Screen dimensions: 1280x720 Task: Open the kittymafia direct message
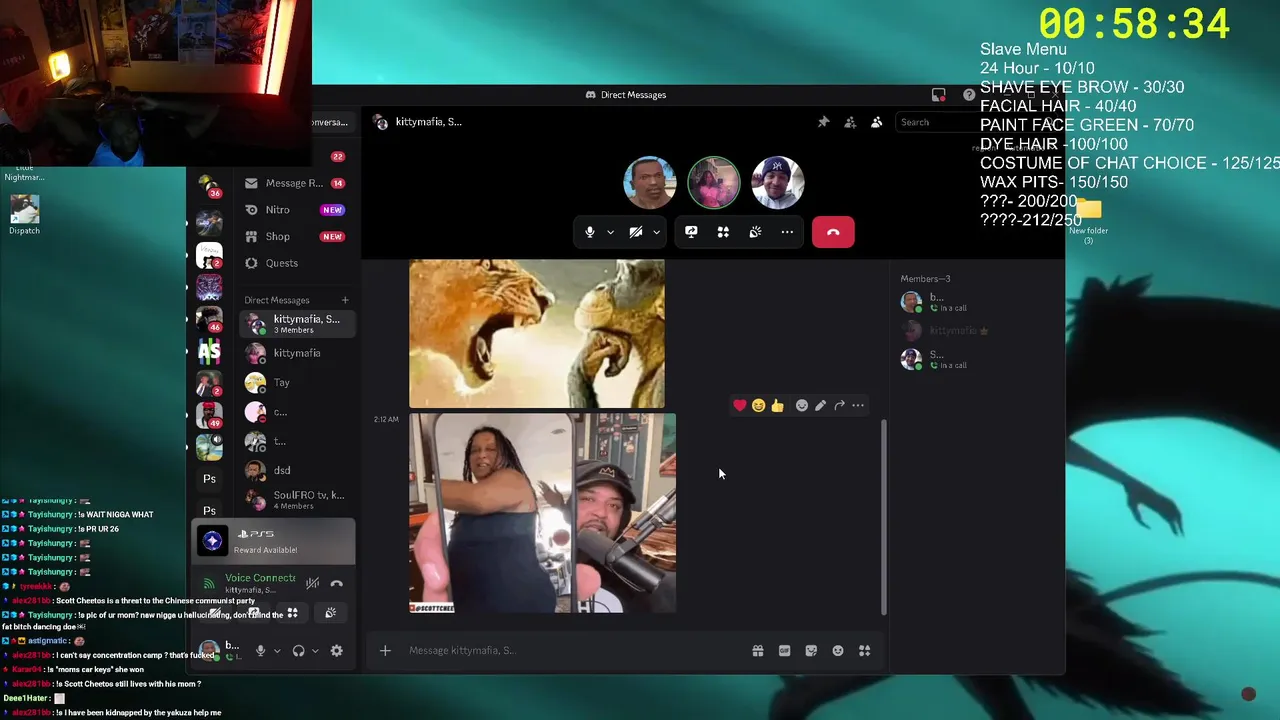pos(296,353)
